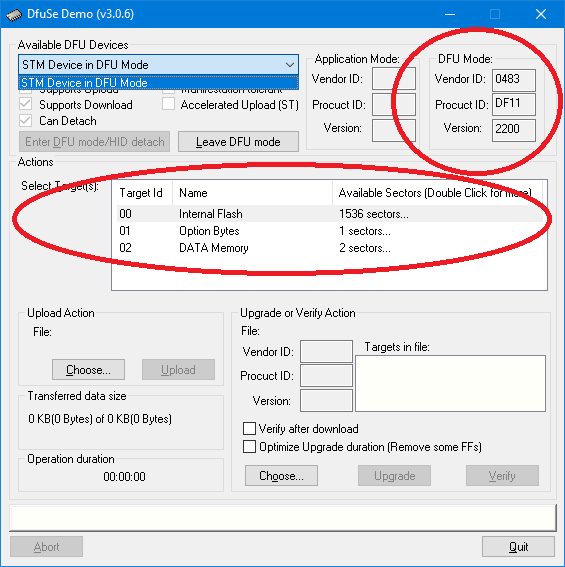Select the Option Bytes target row
565x567 pixels.
[x=330, y=231]
